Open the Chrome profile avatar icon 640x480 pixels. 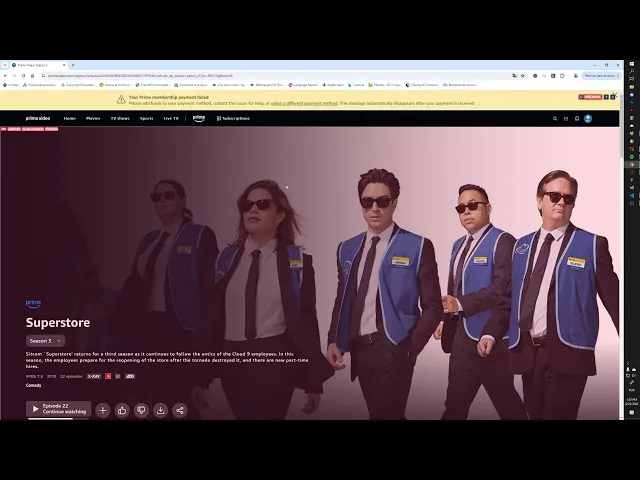[x=576, y=76]
